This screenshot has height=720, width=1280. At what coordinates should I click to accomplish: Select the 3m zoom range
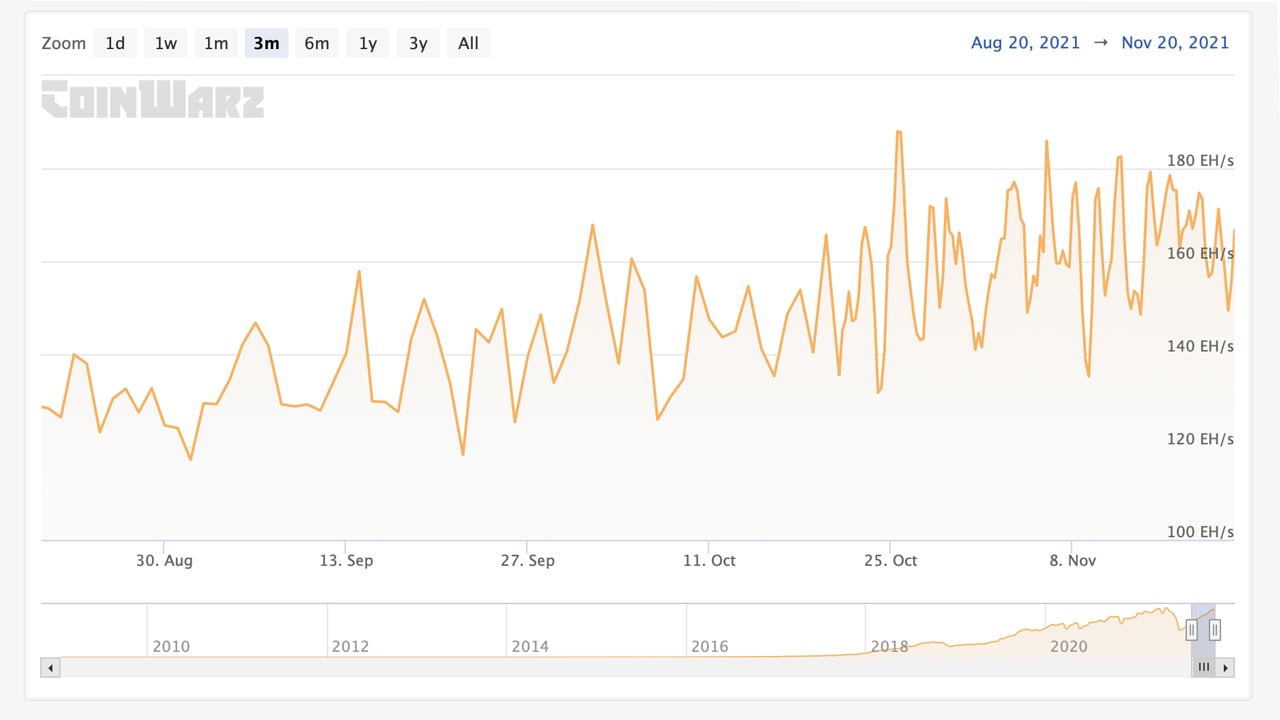click(267, 43)
